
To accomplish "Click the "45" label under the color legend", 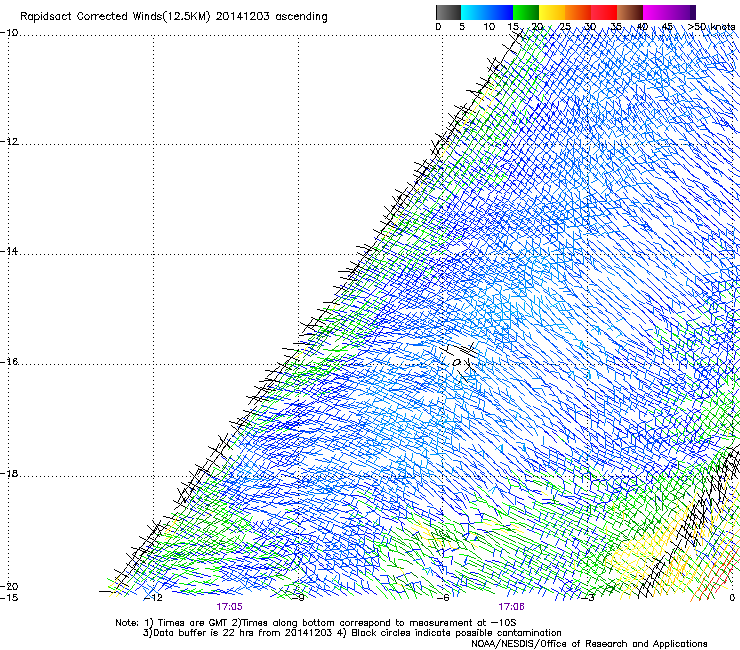I will point(667,27).
